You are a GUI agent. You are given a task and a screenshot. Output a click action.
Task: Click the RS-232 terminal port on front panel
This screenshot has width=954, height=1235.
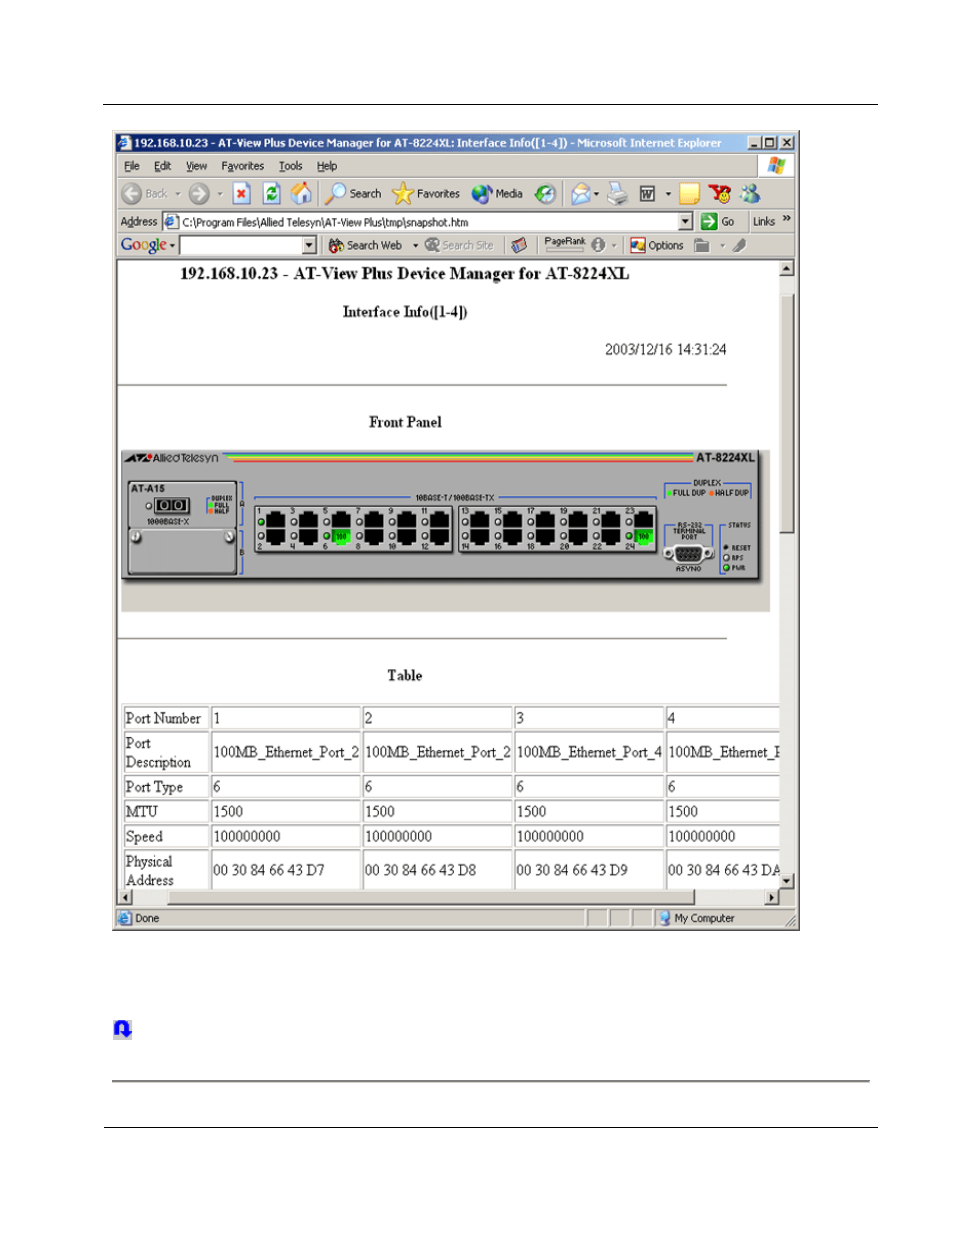click(x=688, y=554)
